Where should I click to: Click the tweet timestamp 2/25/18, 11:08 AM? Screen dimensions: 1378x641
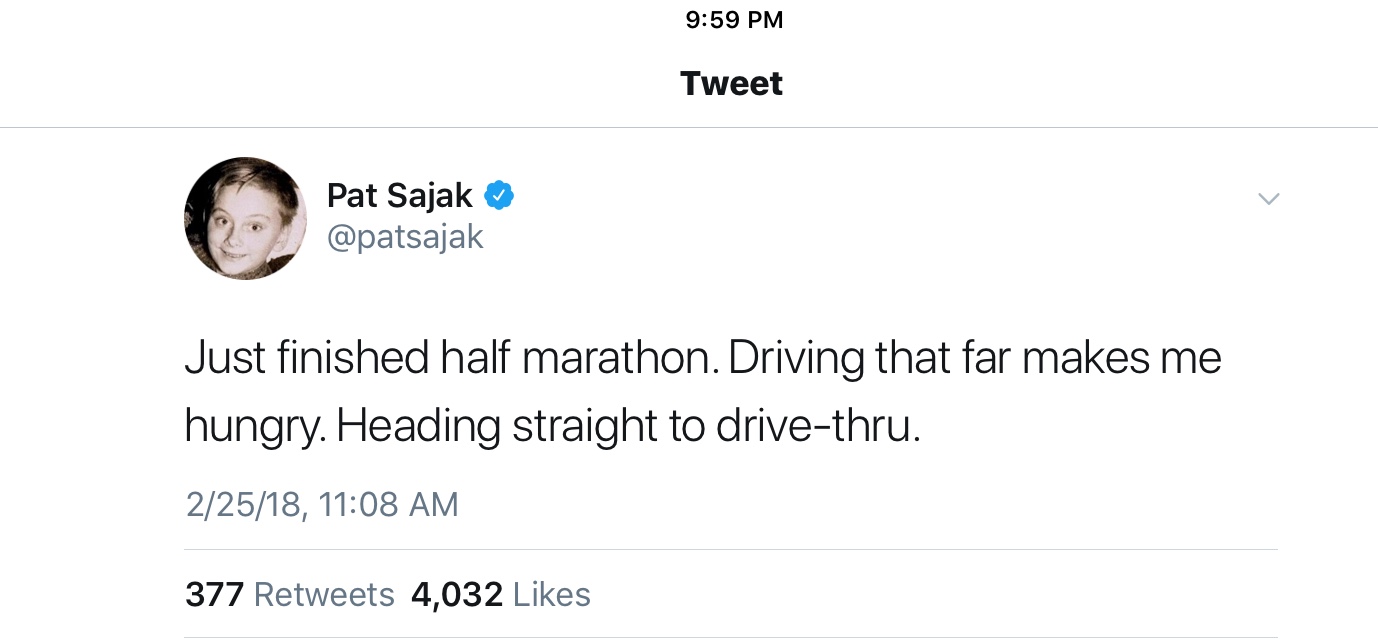(321, 504)
